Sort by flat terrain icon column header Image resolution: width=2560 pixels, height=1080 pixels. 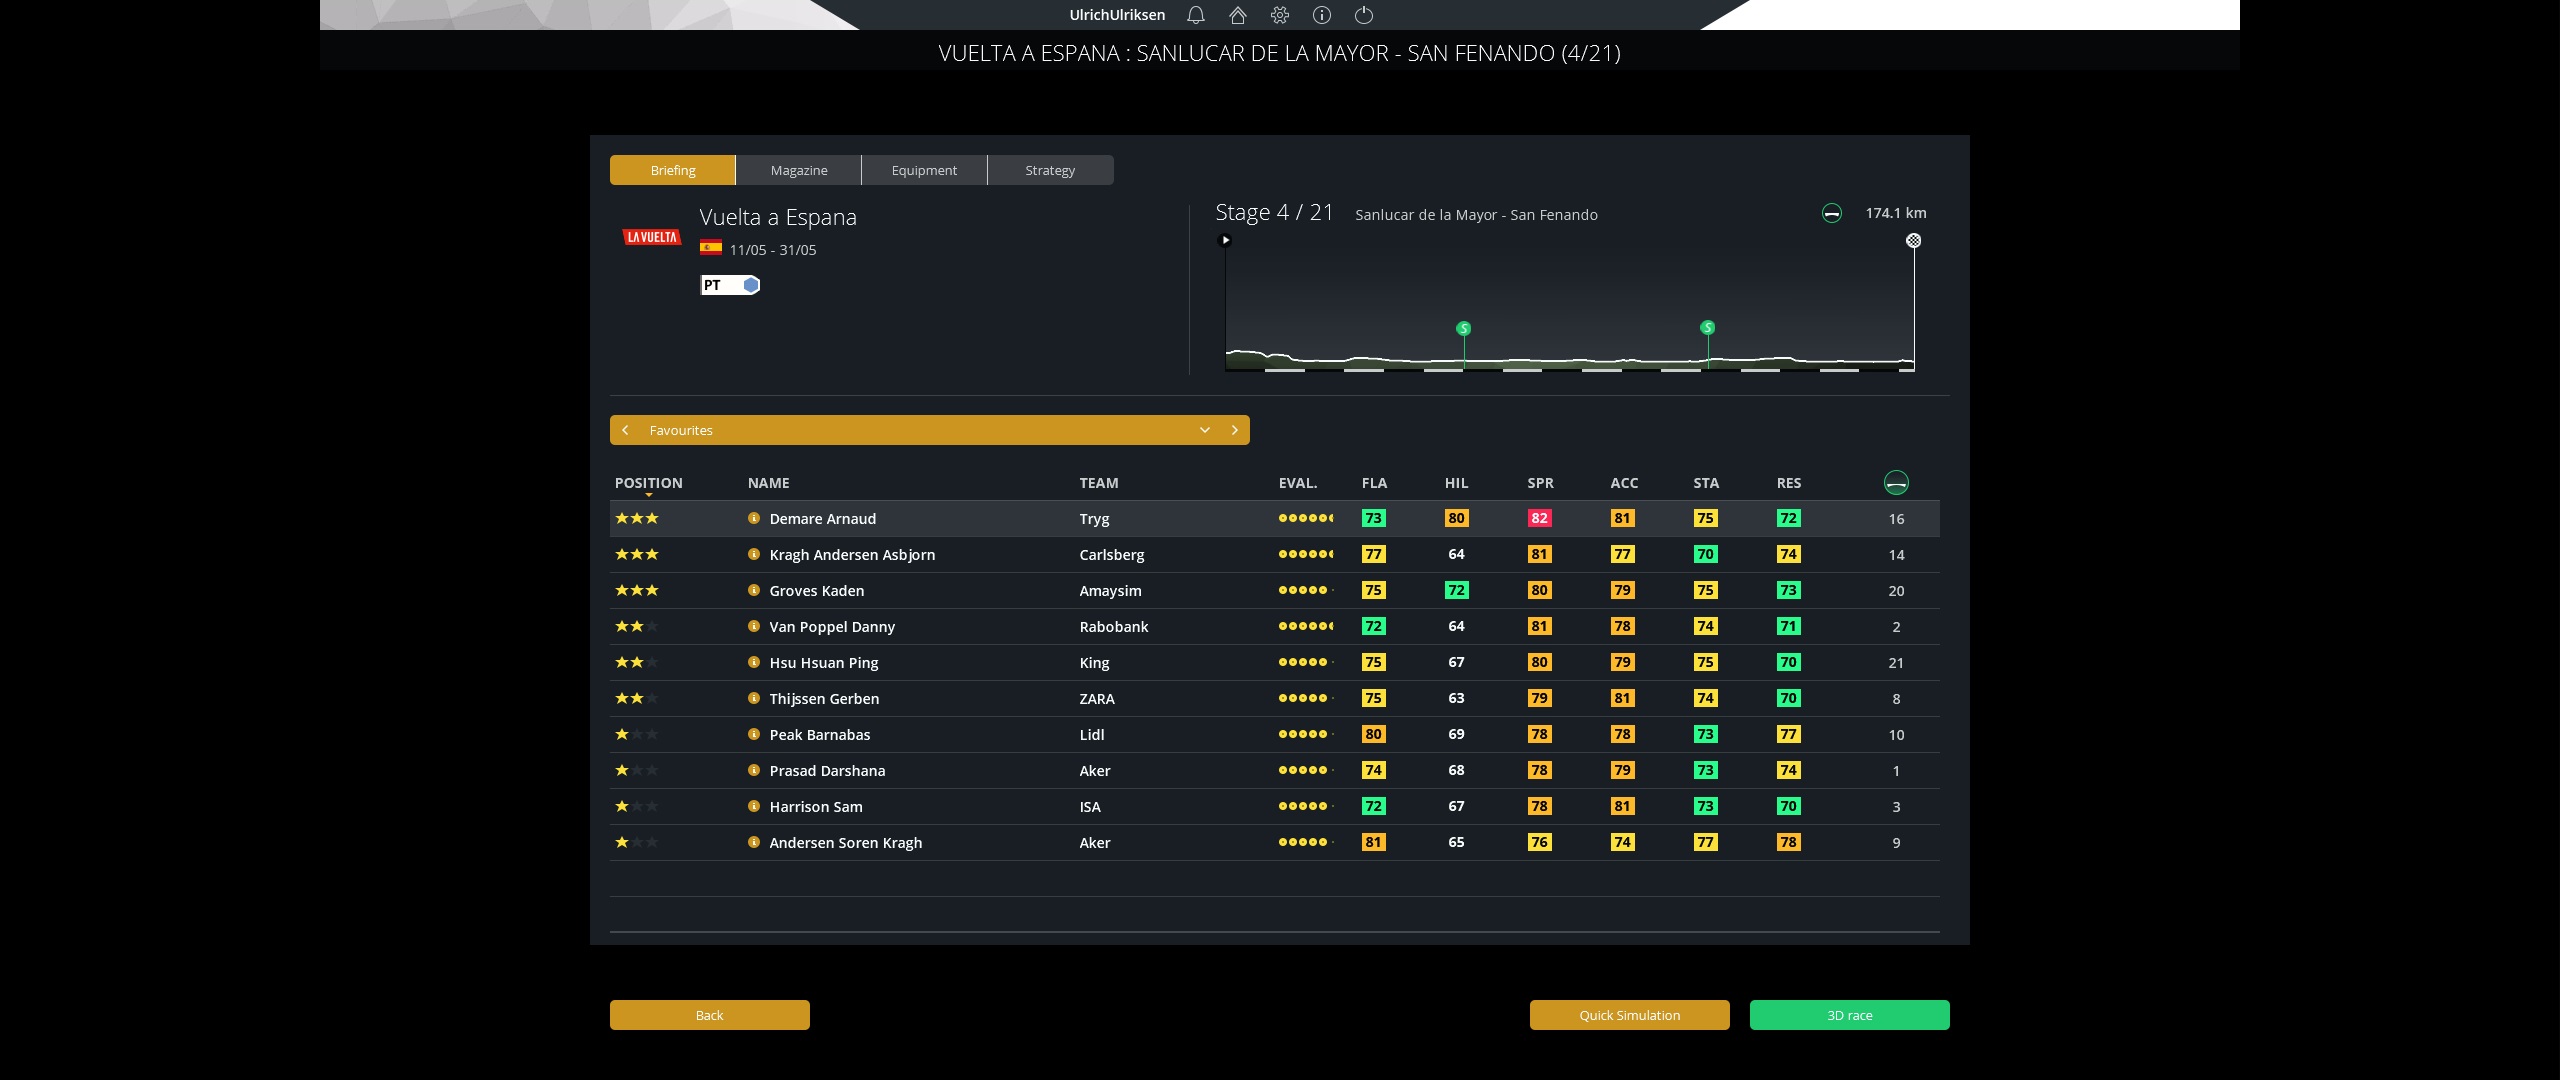pyautogui.click(x=1896, y=483)
